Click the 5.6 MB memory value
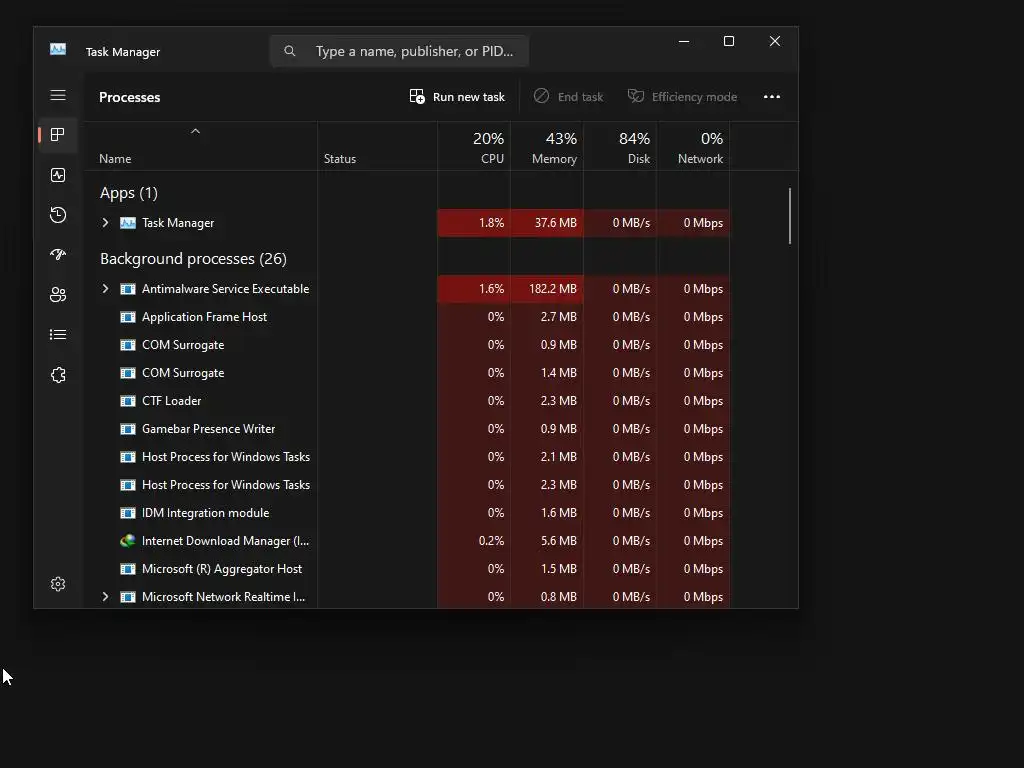This screenshot has height=768, width=1024. point(558,541)
